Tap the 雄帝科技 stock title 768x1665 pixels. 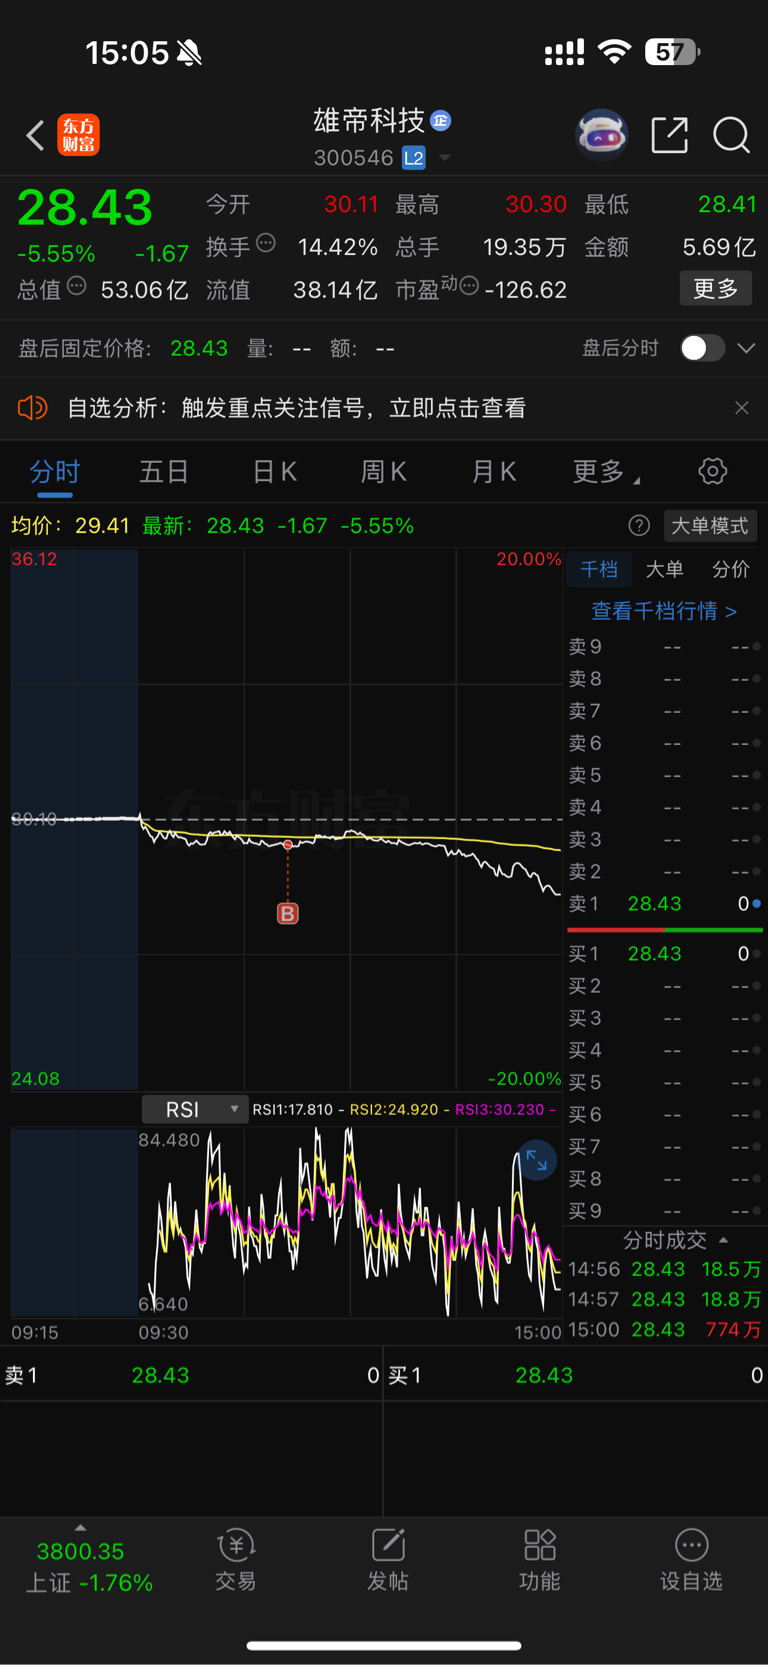coord(369,121)
